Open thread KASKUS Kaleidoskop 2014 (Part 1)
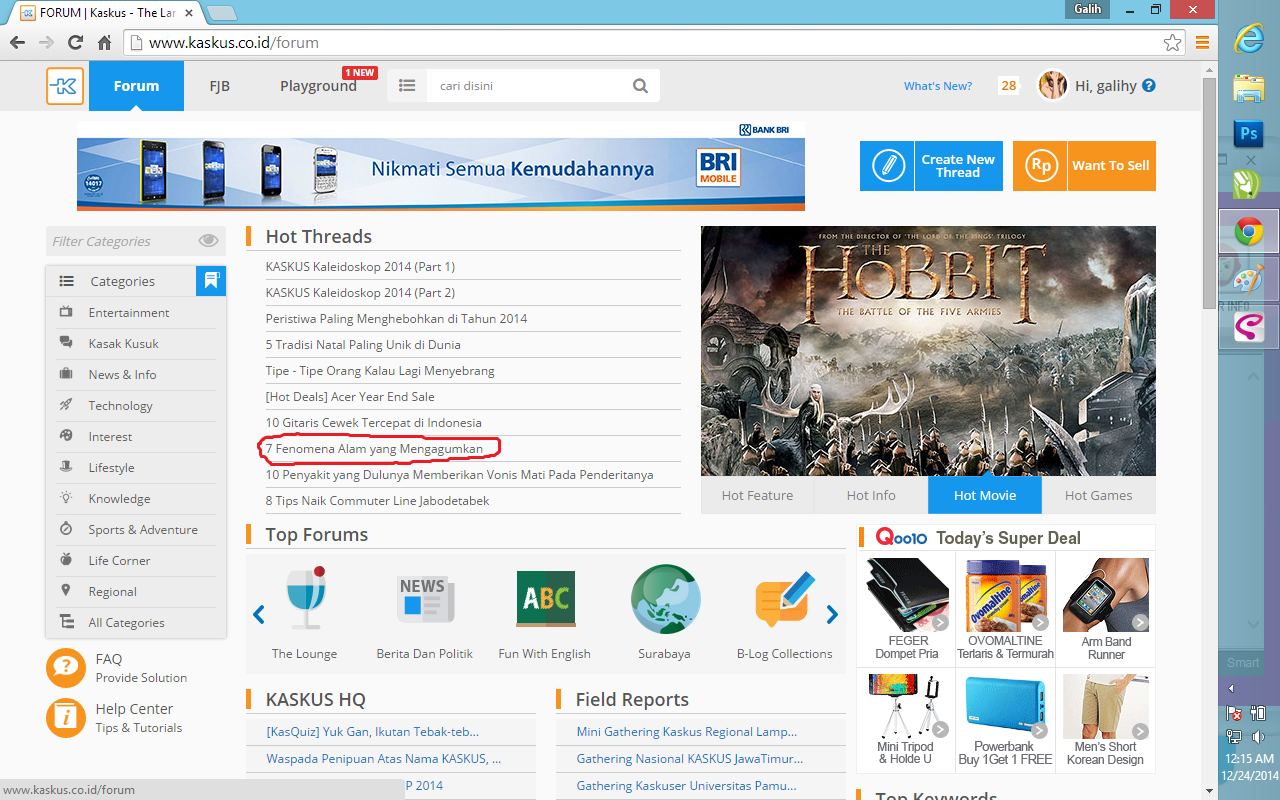Viewport: 1280px width, 800px height. pyautogui.click(x=360, y=266)
